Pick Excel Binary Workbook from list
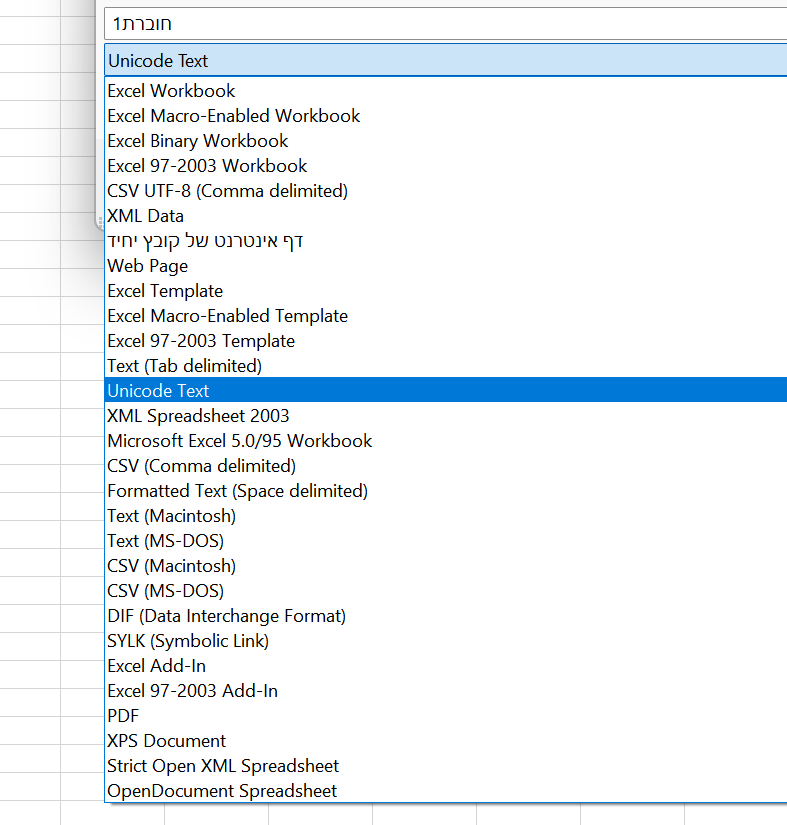 [446, 141]
